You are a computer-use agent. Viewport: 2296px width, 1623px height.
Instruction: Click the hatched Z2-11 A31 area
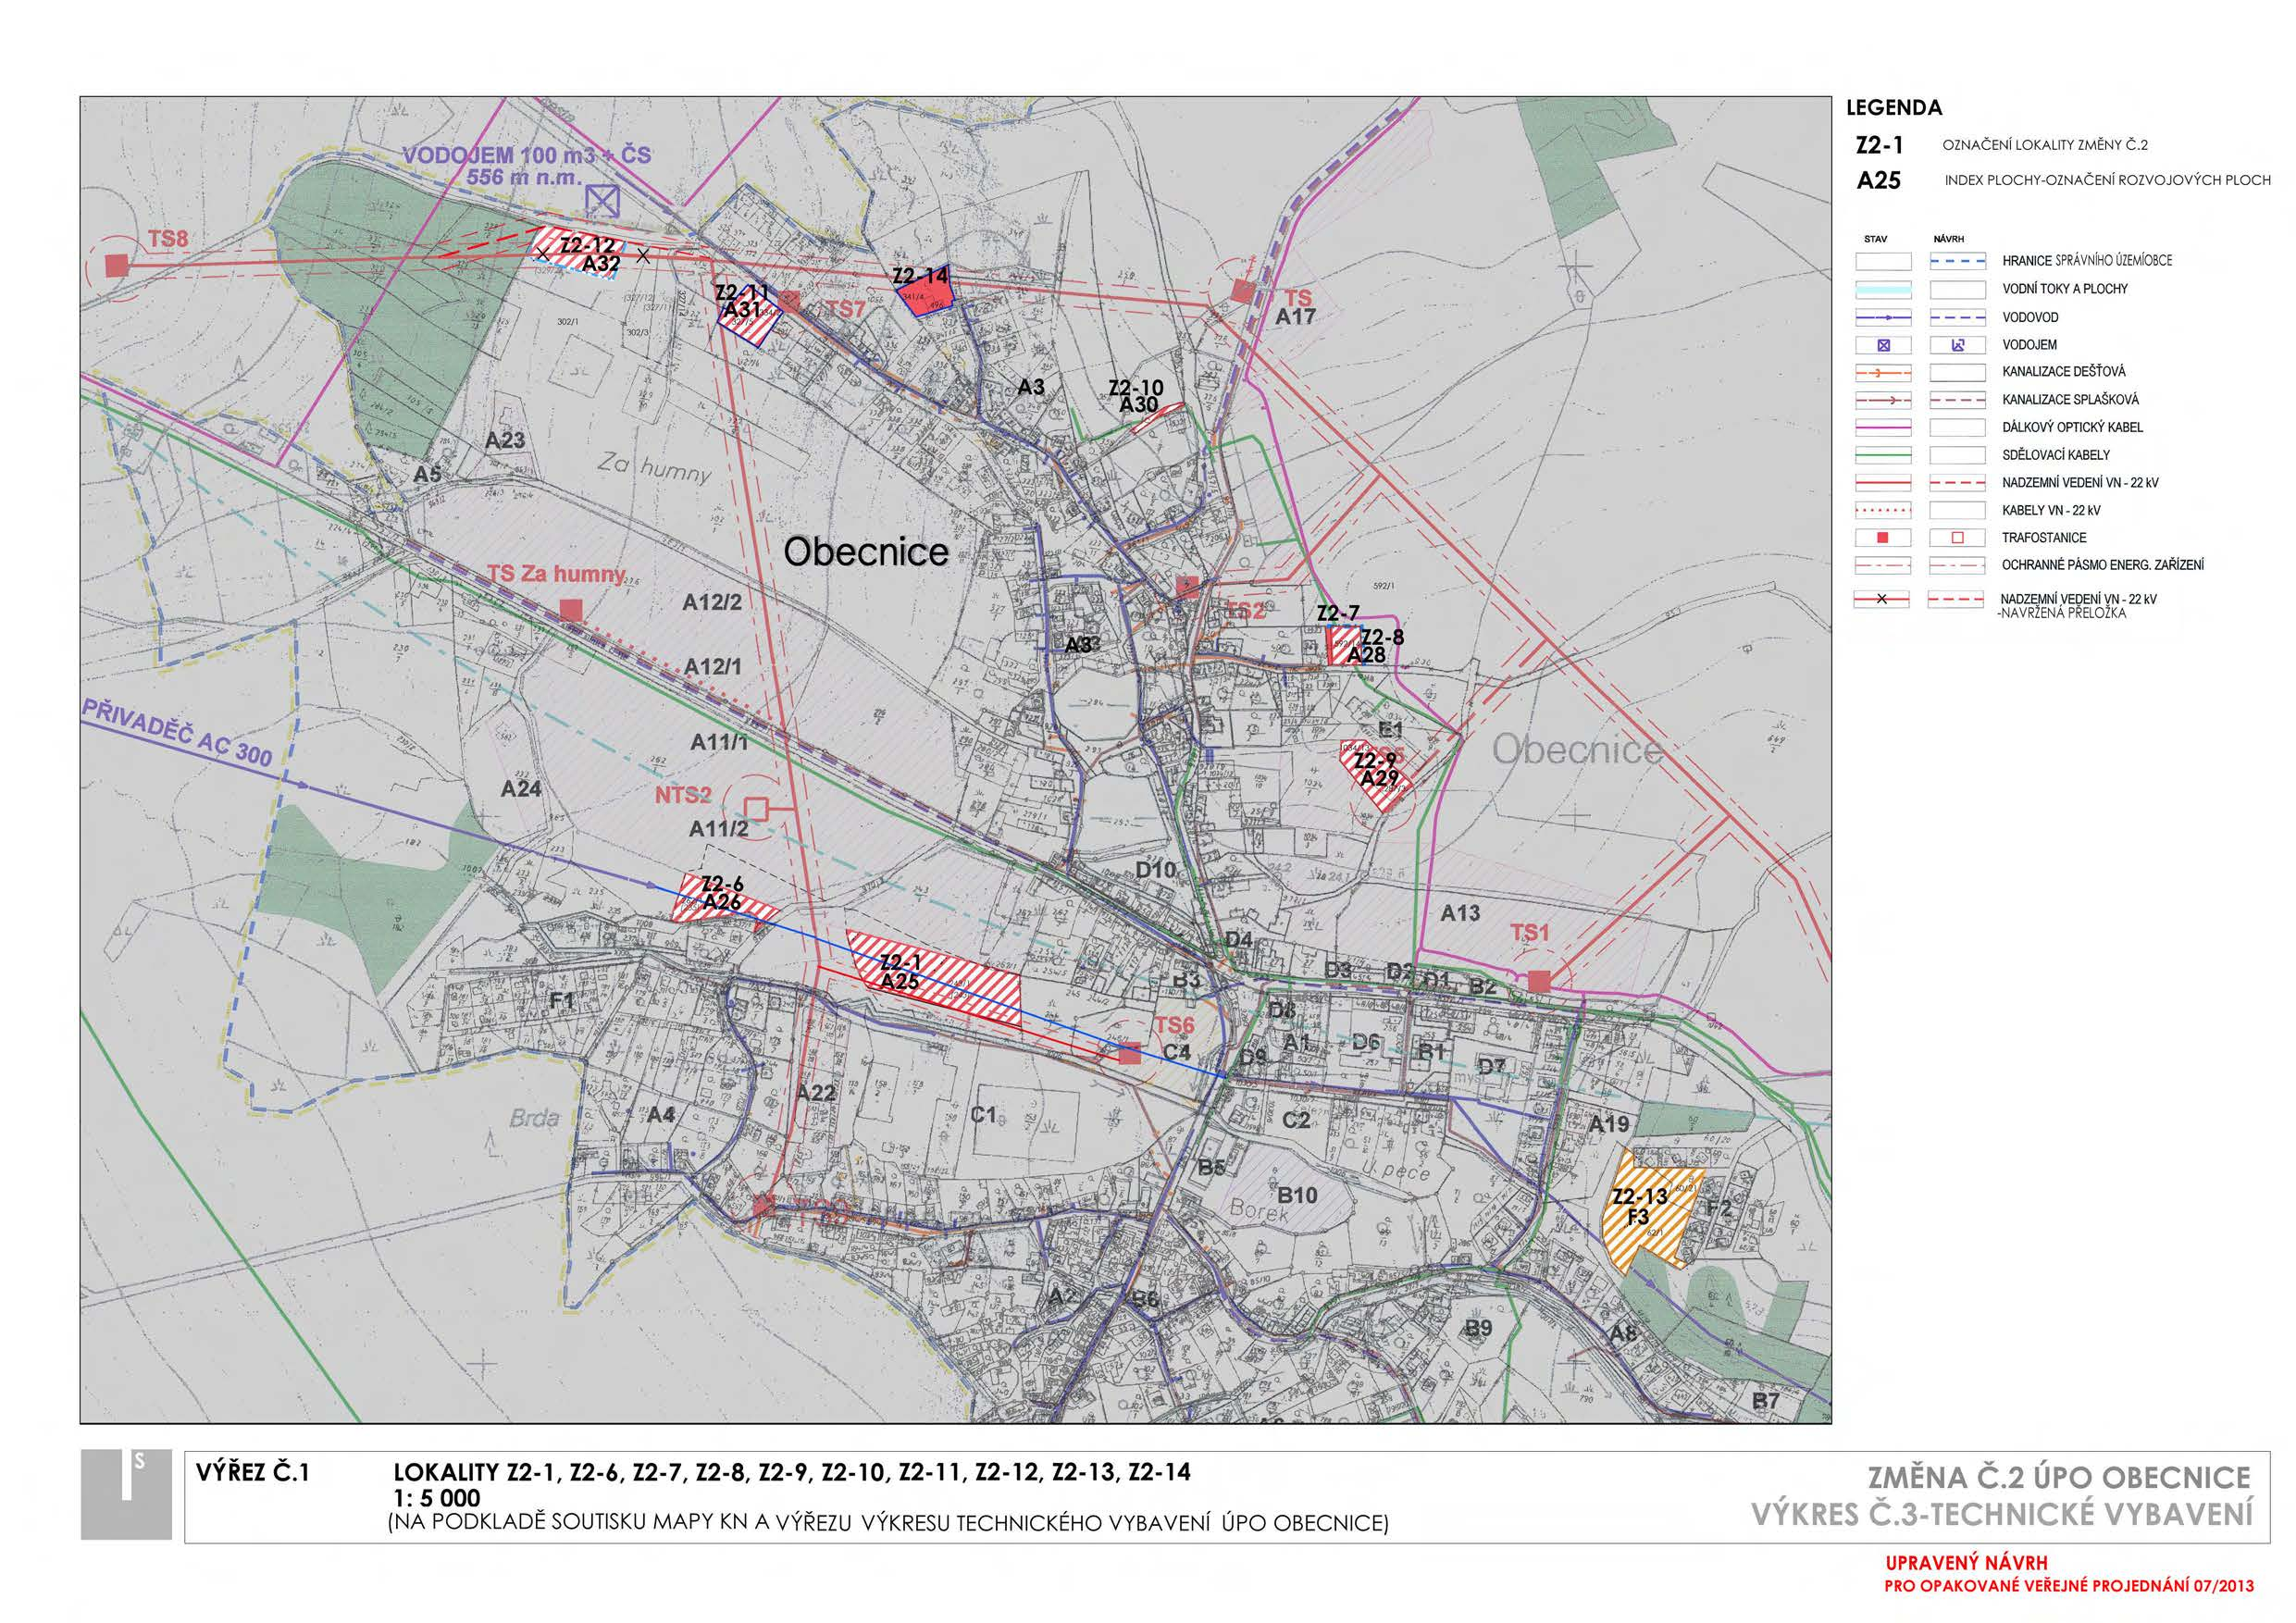pos(748,315)
